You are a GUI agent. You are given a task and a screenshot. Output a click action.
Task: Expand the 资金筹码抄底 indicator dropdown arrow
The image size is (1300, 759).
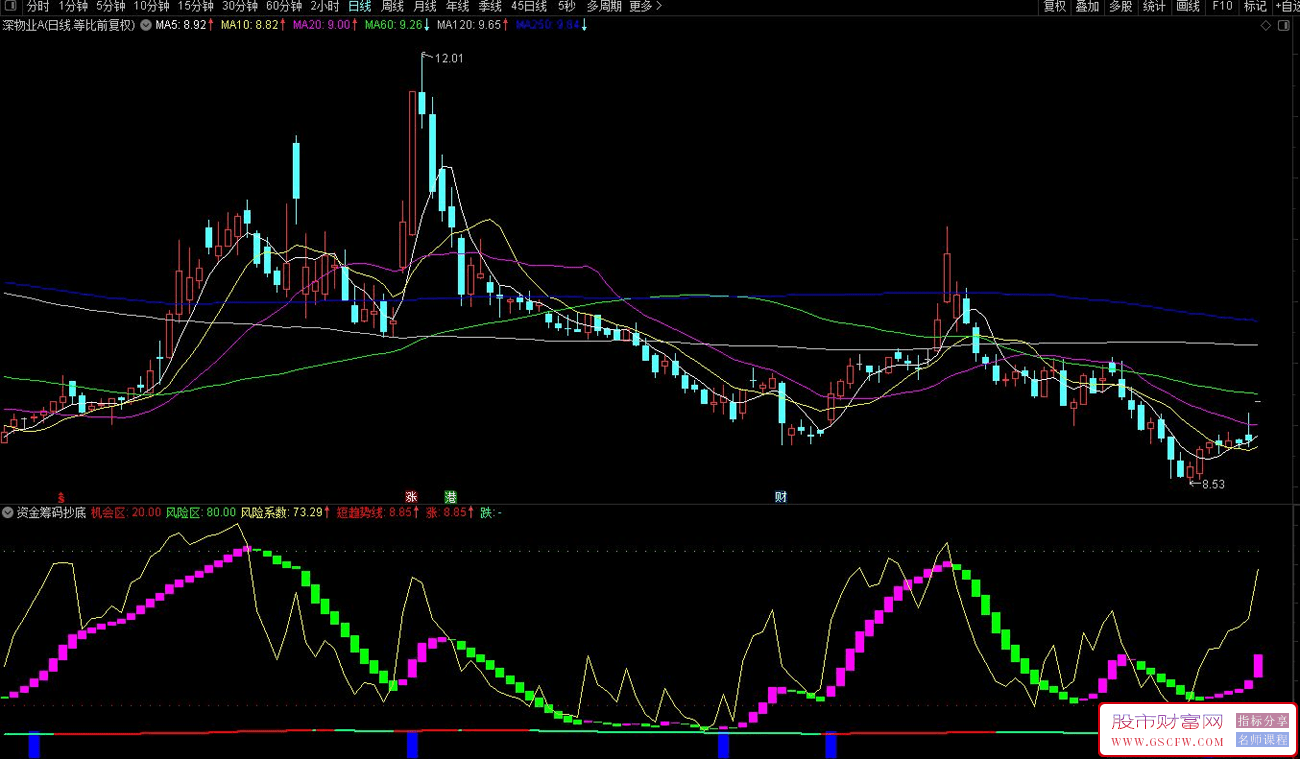click(8, 512)
